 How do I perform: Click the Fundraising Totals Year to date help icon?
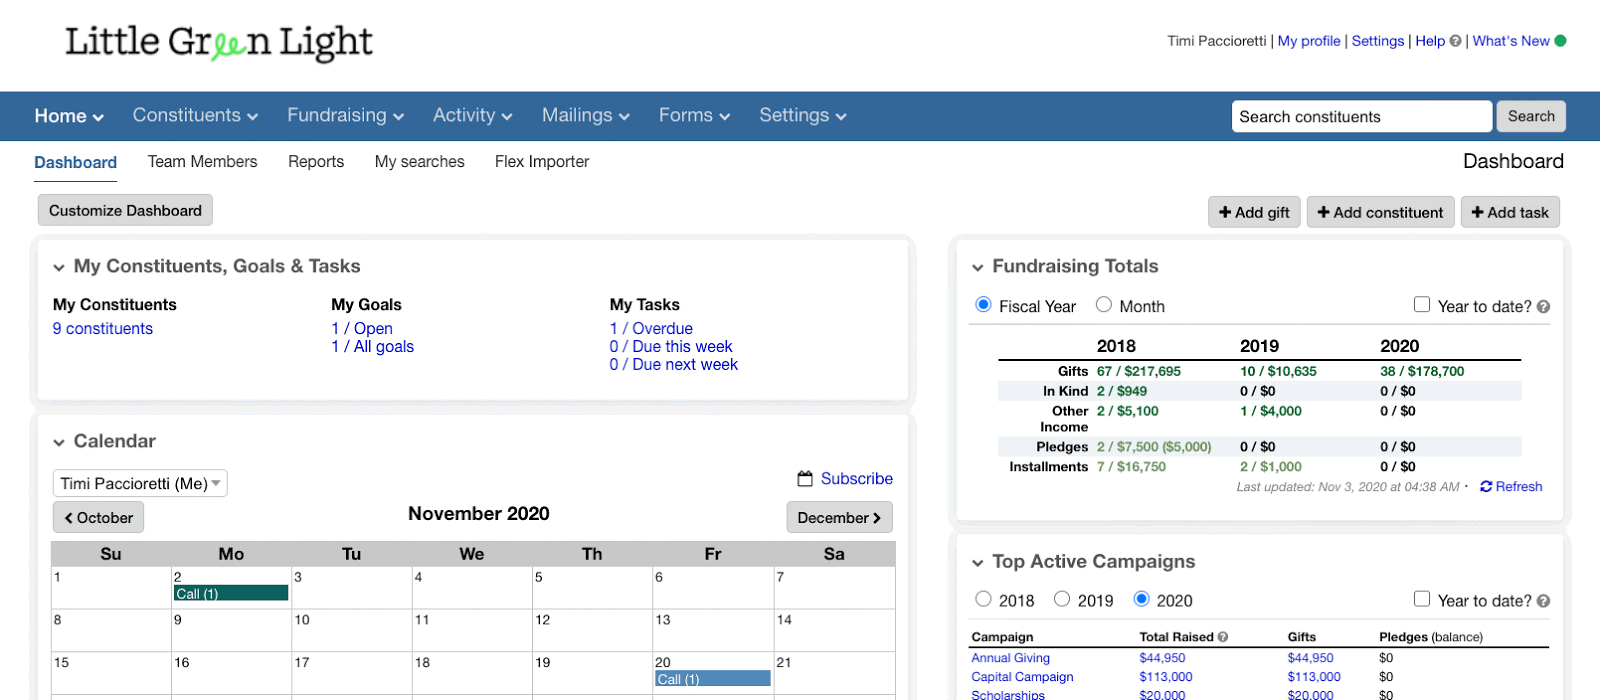click(1543, 307)
